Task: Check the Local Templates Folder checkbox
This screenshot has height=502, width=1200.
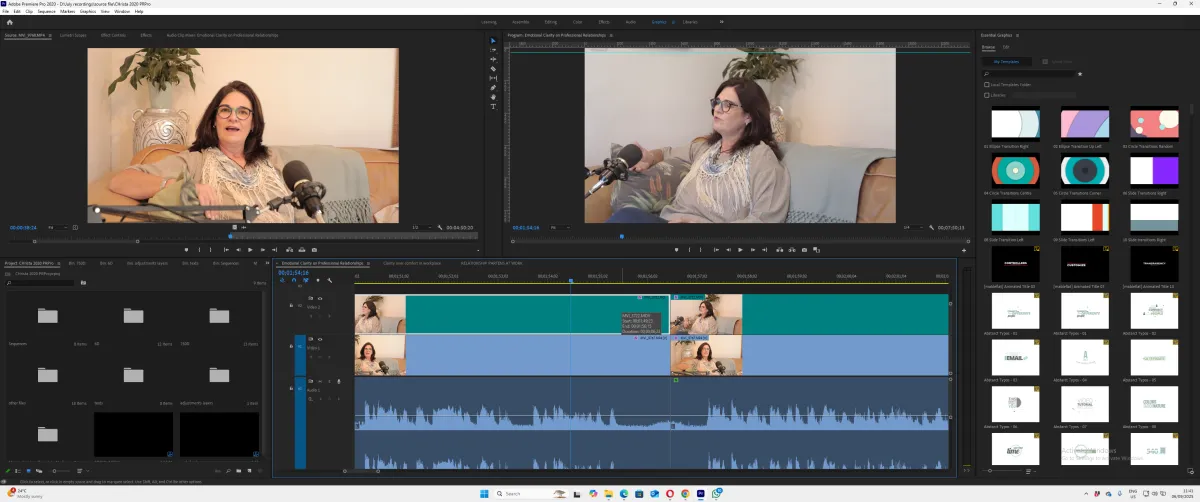Action: pos(987,84)
